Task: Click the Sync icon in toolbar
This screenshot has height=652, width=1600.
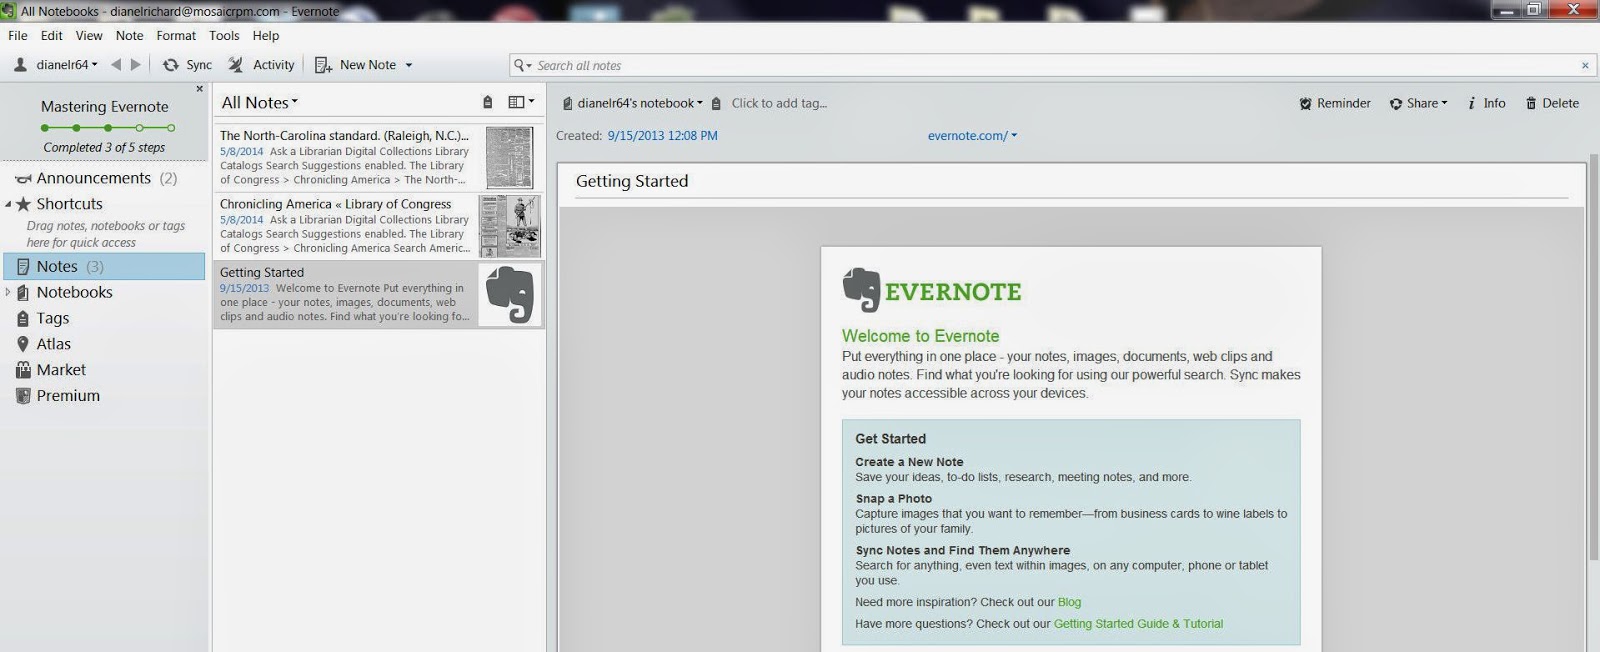Action: [171, 65]
